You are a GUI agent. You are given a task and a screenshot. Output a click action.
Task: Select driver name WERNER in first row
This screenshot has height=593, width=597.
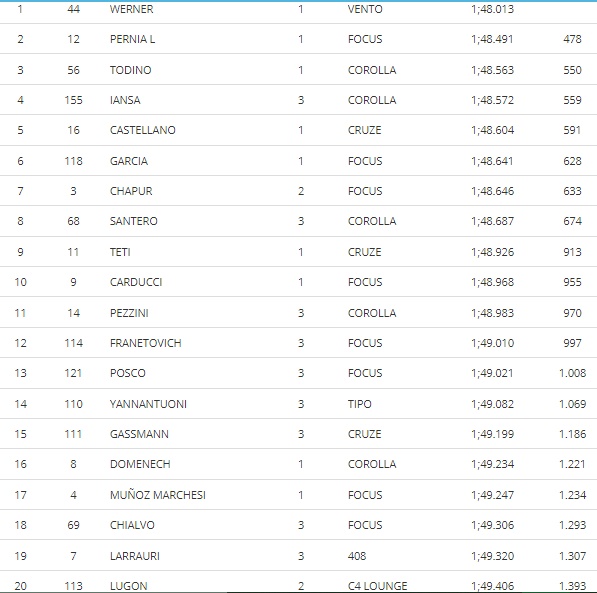(131, 9)
